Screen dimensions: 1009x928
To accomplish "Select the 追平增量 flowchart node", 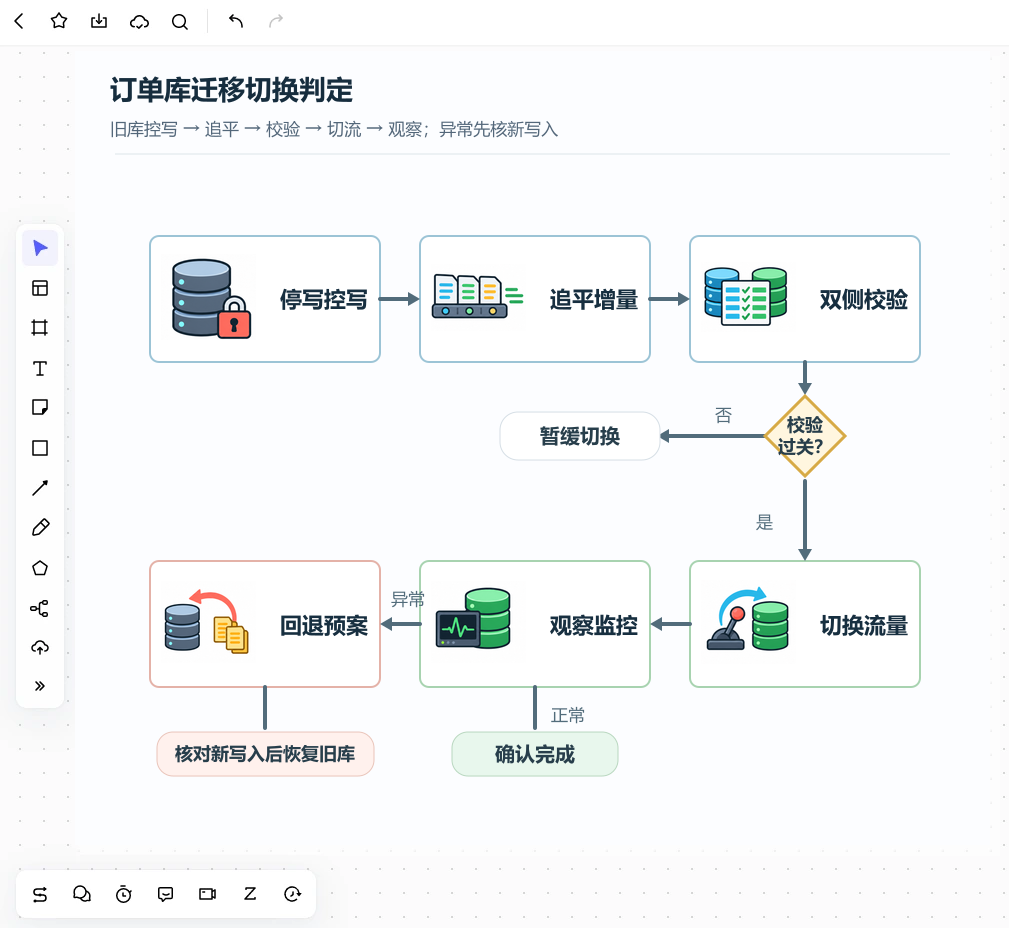I will coord(535,299).
